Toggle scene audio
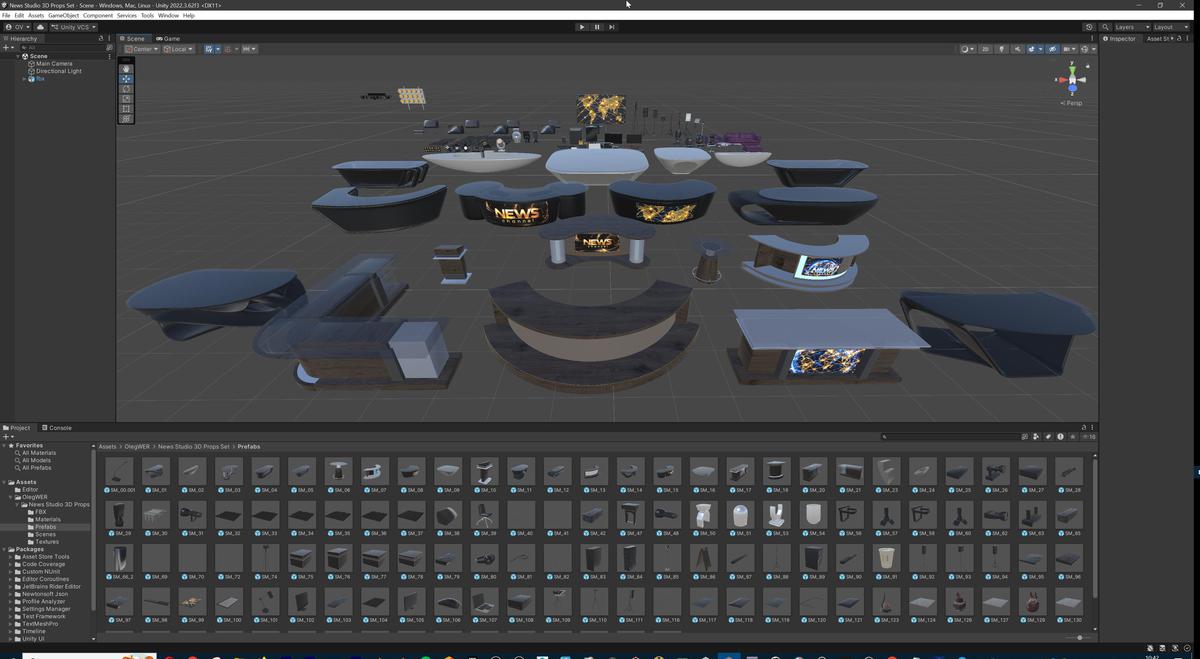The height and width of the screenshot is (659, 1200). coord(1017,49)
